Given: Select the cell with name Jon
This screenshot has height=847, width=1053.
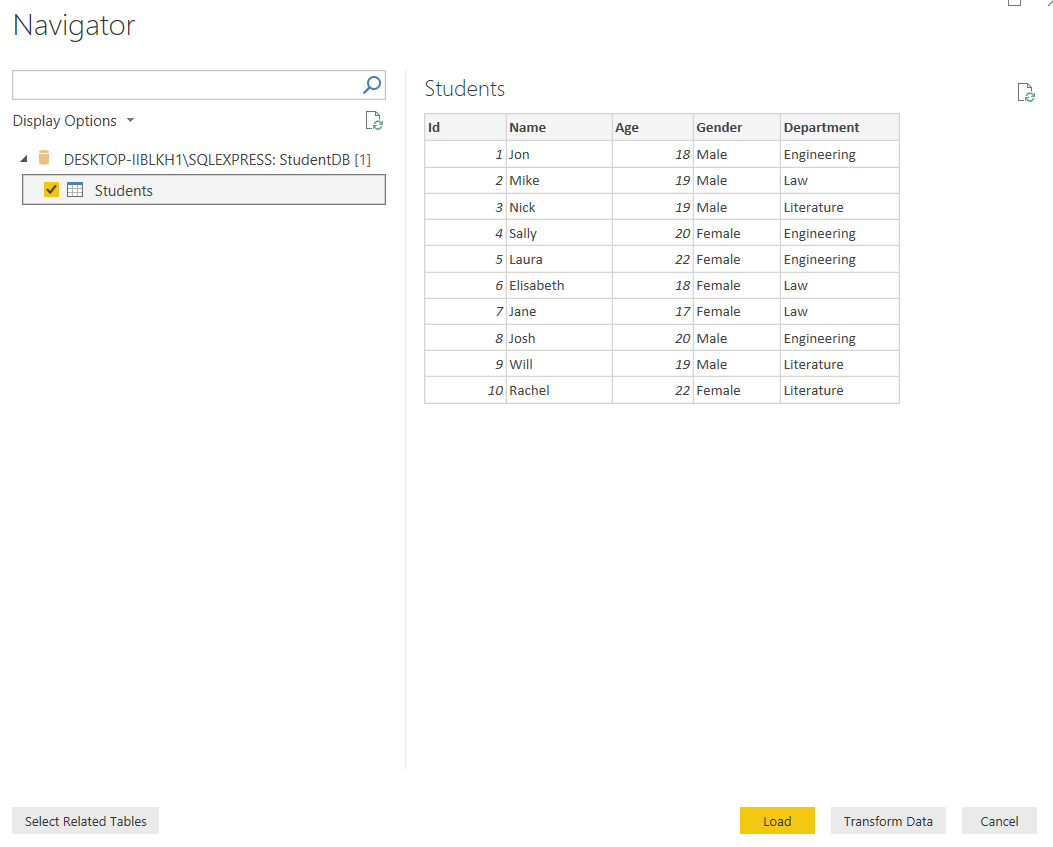Looking at the screenshot, I should (559, 154).
